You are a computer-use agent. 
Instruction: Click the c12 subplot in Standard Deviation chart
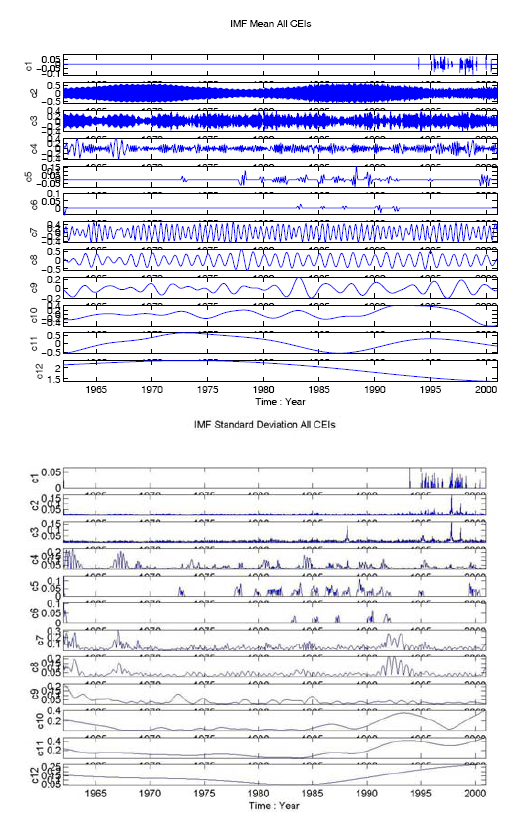pyautogui.click(x=275, y=775)
